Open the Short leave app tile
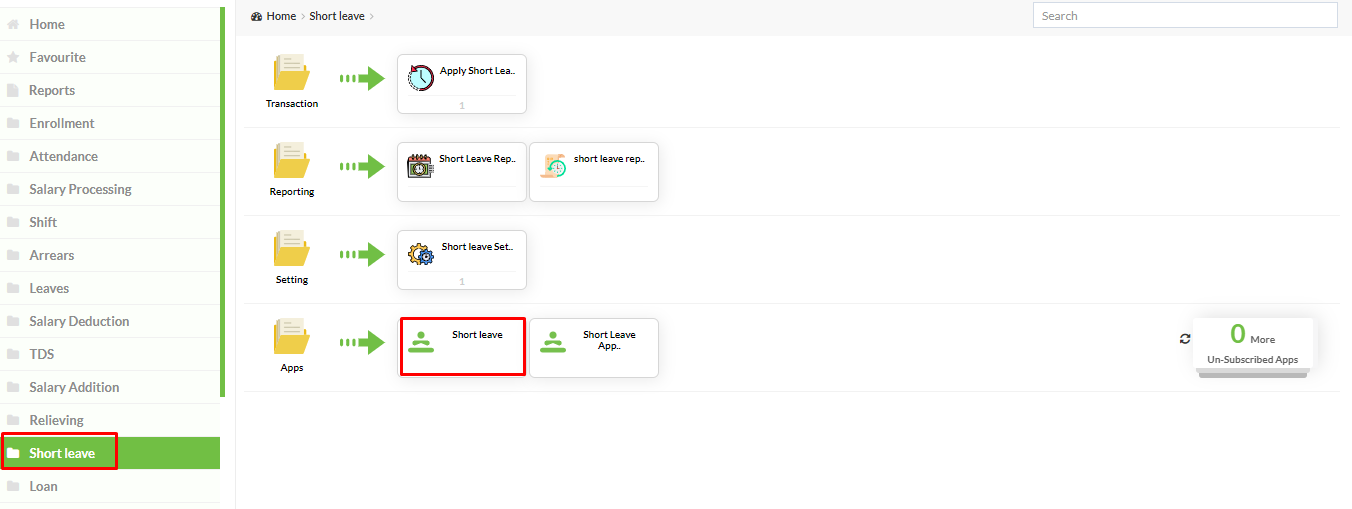Viewport: 1352px width, 509px height. point(462,347)
